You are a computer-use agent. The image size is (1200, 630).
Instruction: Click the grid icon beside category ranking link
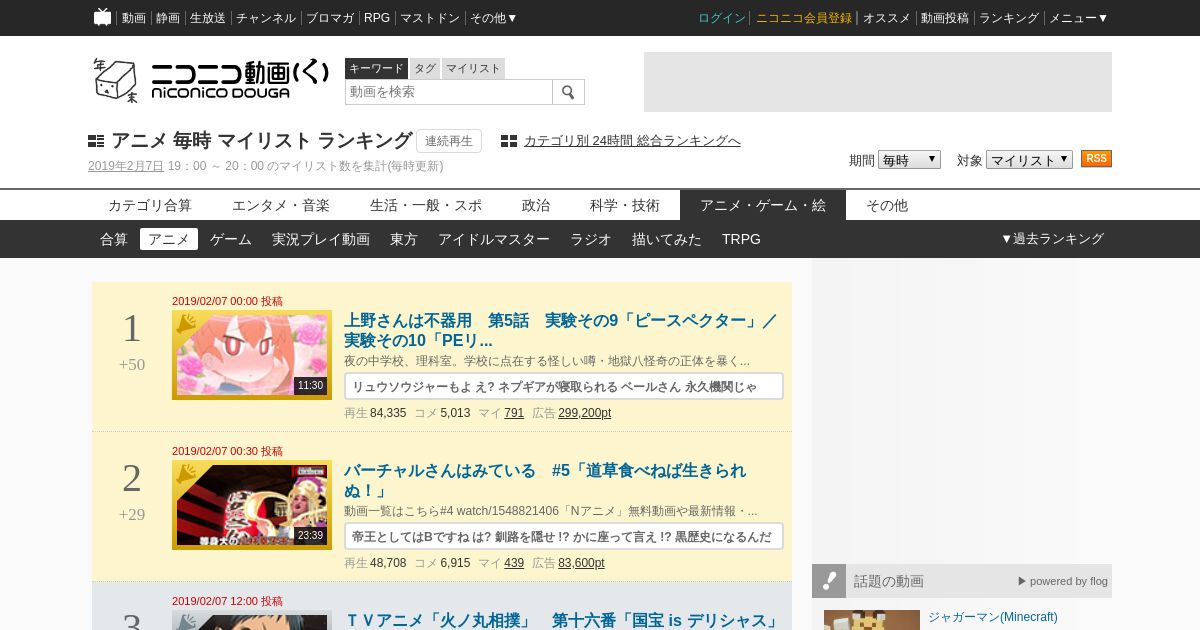tap(509, 141)
